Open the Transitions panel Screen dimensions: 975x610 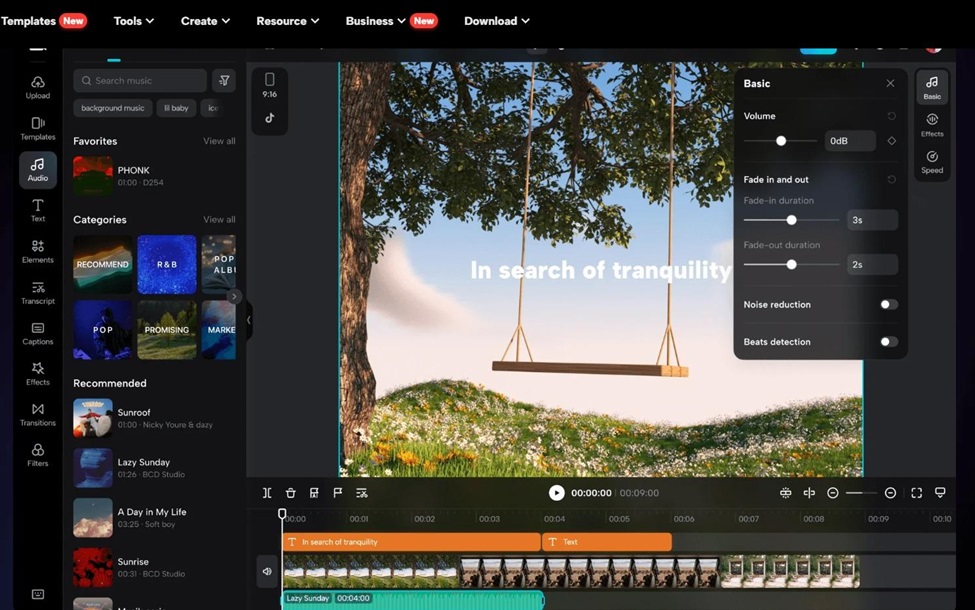pos(37,415)
